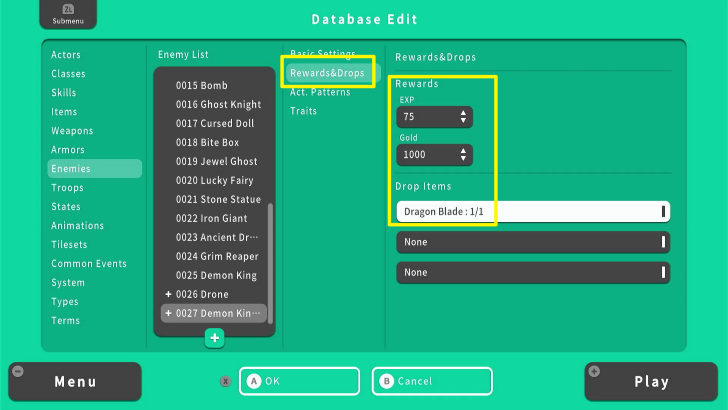Image resolution: width=728 pixels, height=410 pixels.
Task: Select enemy 0022 Iron Giant
Action: coord(214,218)
